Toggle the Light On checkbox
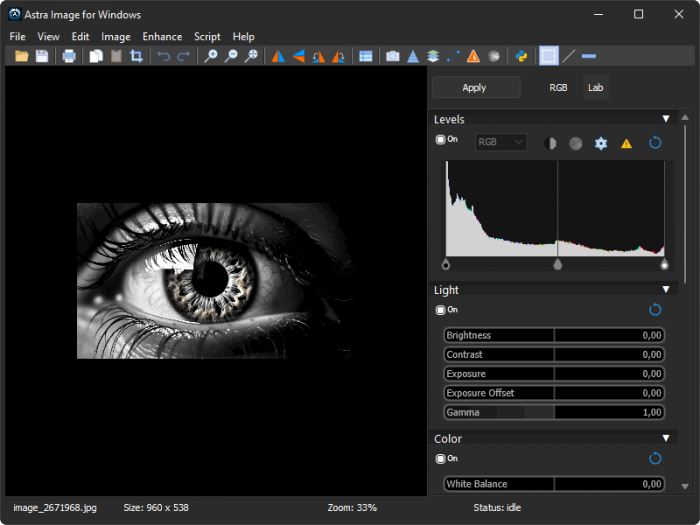 click(x=441, y=310)
